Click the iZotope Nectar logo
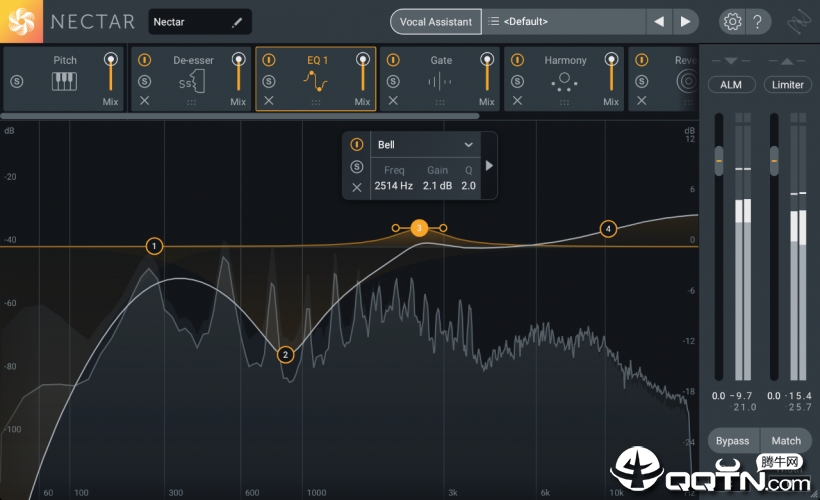 21,21
